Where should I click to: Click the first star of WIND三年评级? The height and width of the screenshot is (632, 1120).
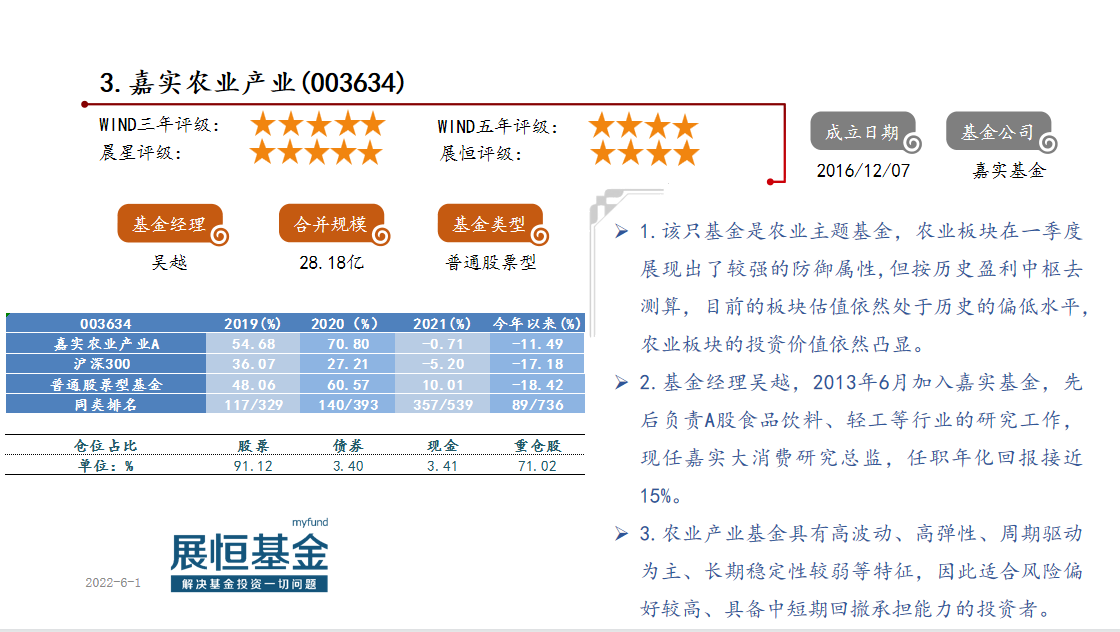click(263, 124)
